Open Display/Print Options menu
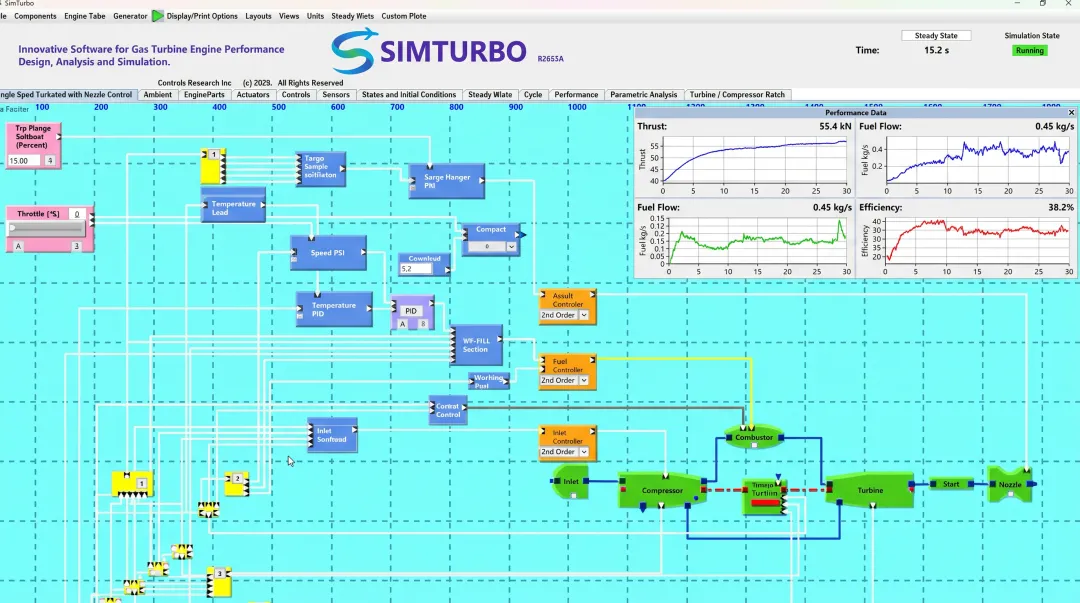Viewport: 1080px width, 603px height. coord(202,16)
